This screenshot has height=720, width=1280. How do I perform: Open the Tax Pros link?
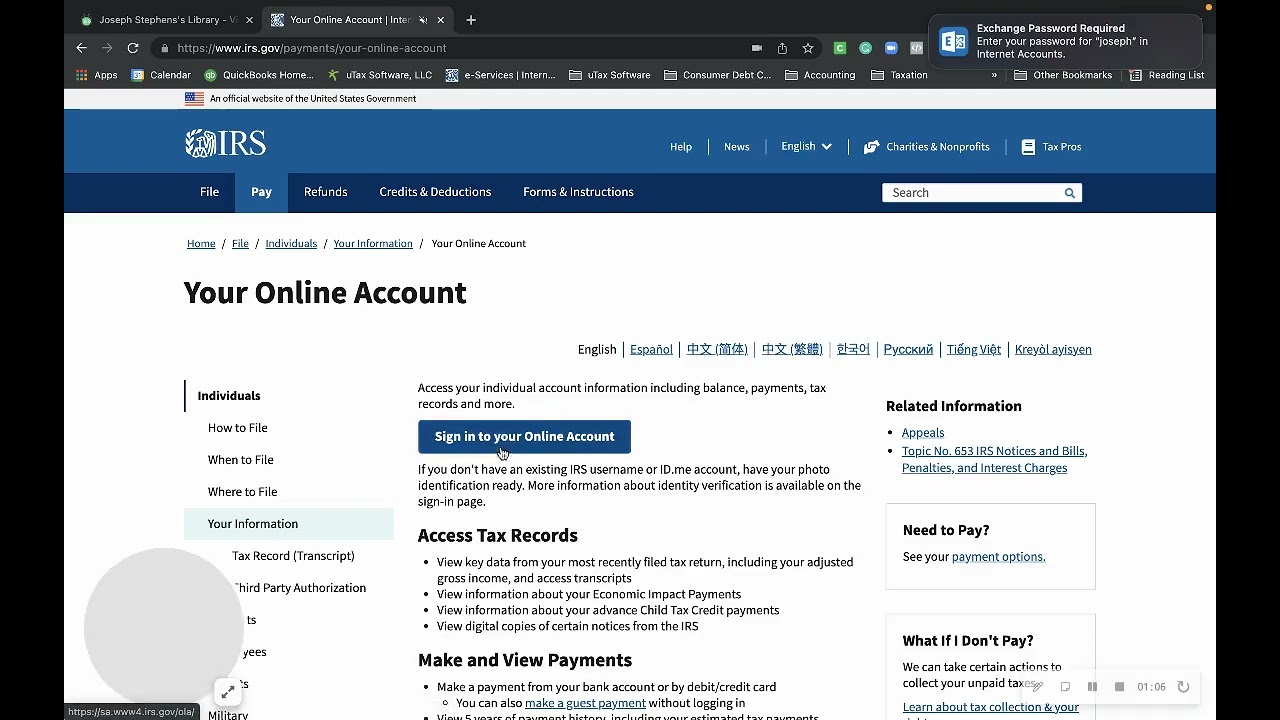click(1051, 147)
